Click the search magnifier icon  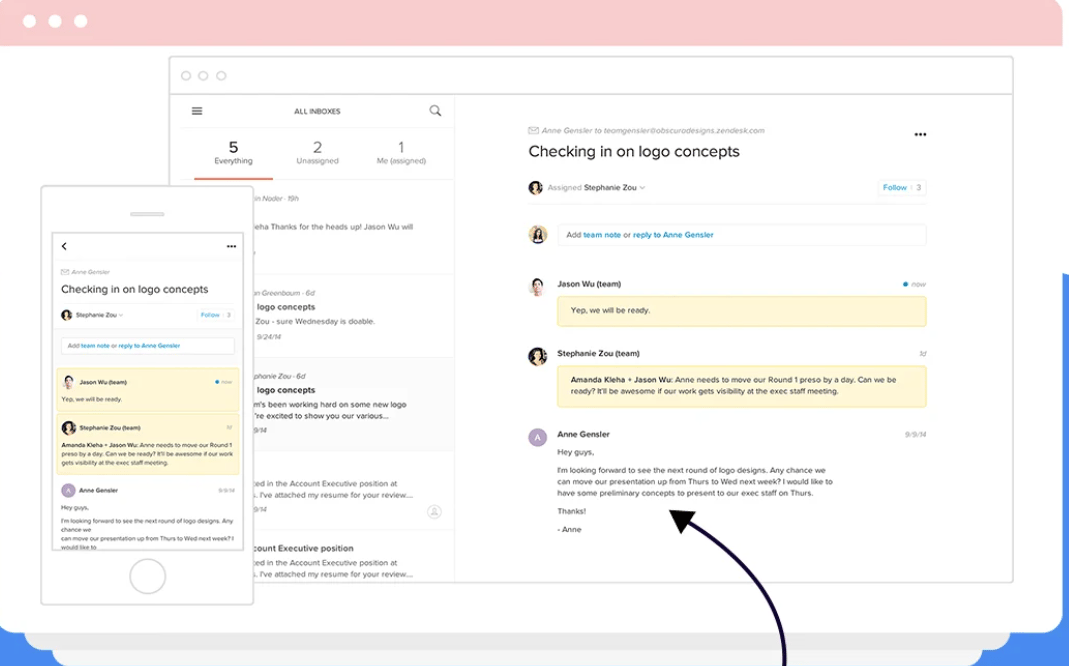[x=435, y=110]
